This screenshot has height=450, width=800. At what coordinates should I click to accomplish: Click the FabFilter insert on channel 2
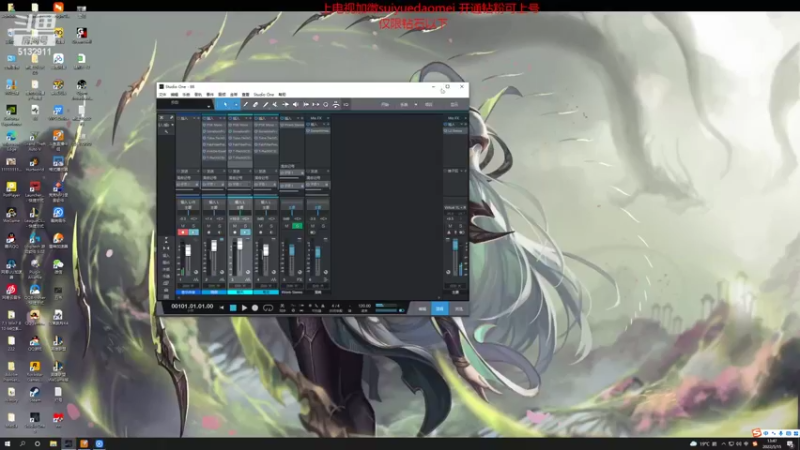[214, 144]
